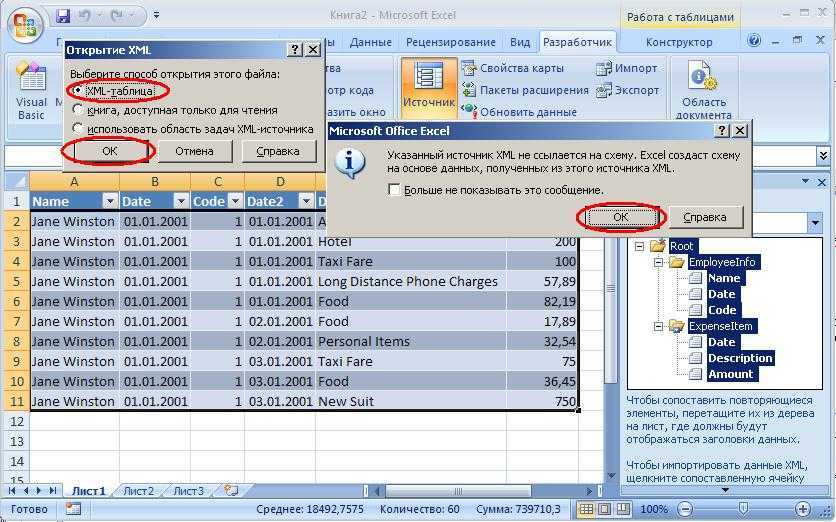836x522 pixels.
Task: Select the Code element in XML tree
Action: 722,310
